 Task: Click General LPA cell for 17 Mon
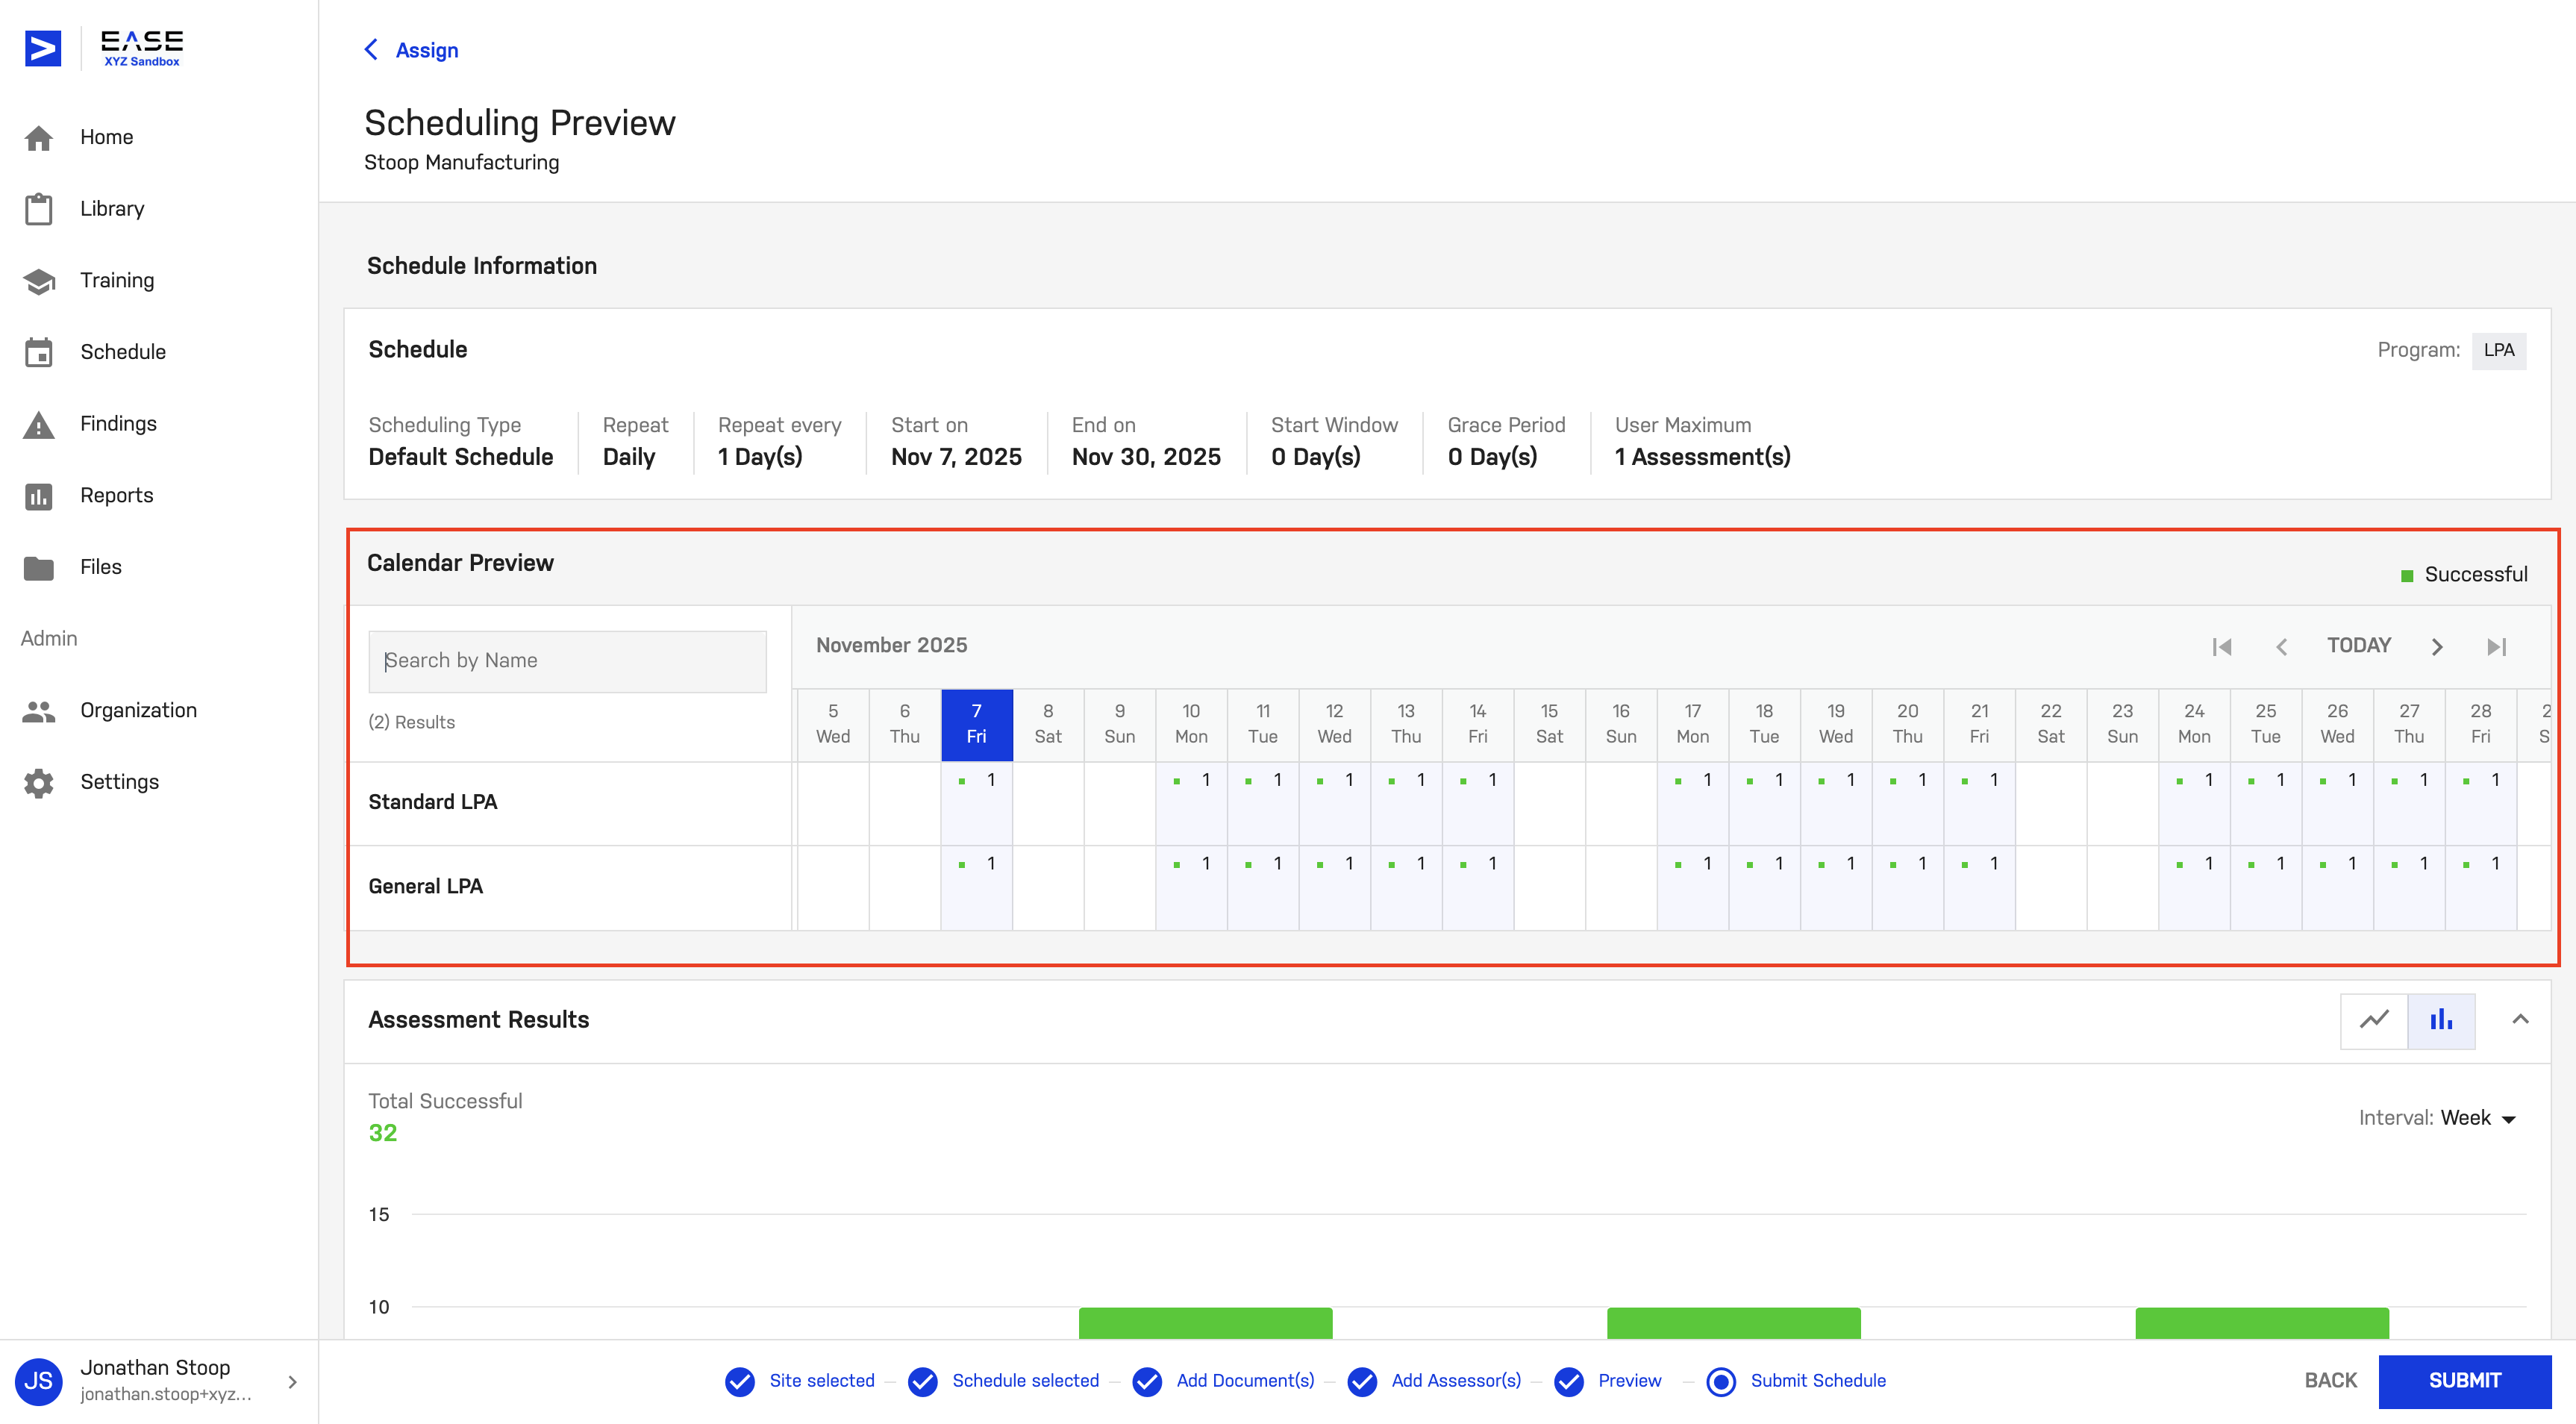click(x=1692, y=888)
